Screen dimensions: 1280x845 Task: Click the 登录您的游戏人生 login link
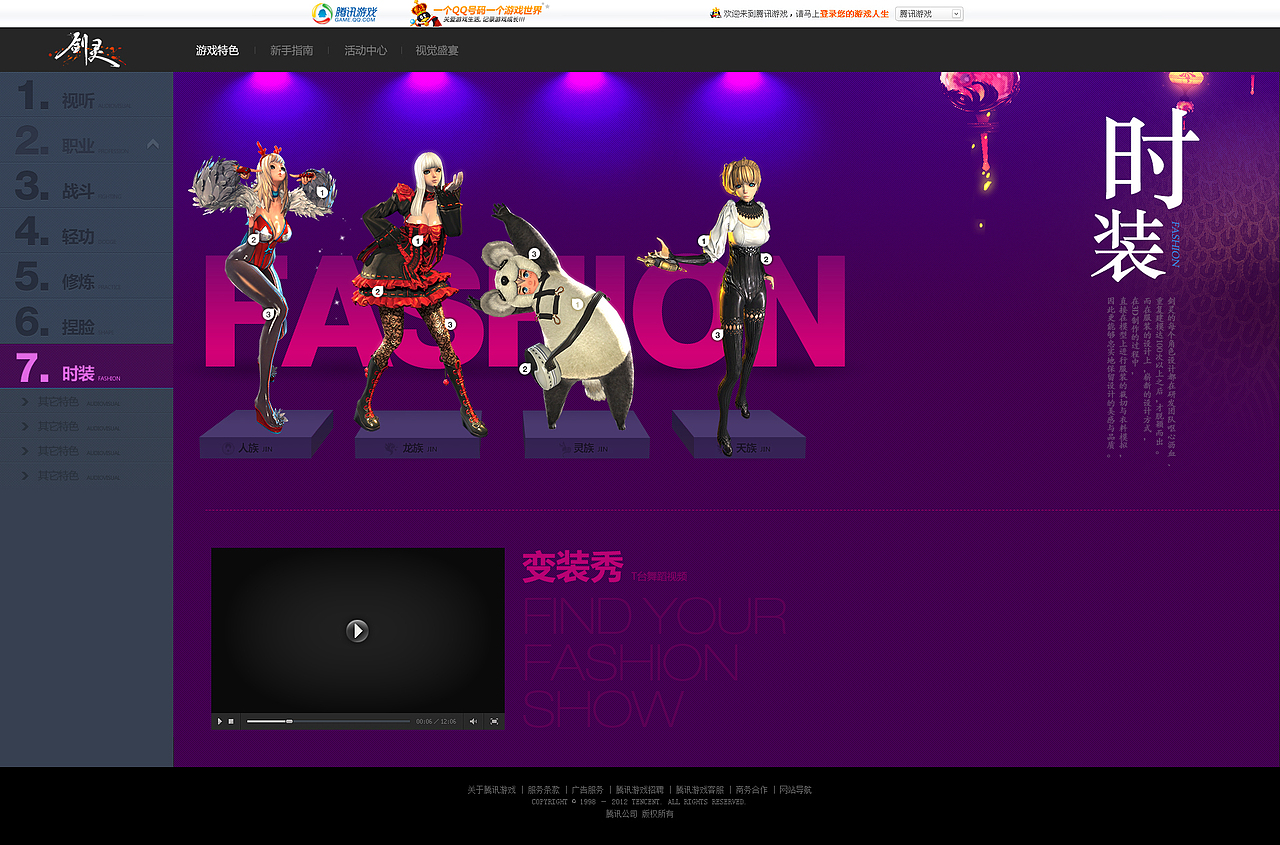click(x=854, y=14)
